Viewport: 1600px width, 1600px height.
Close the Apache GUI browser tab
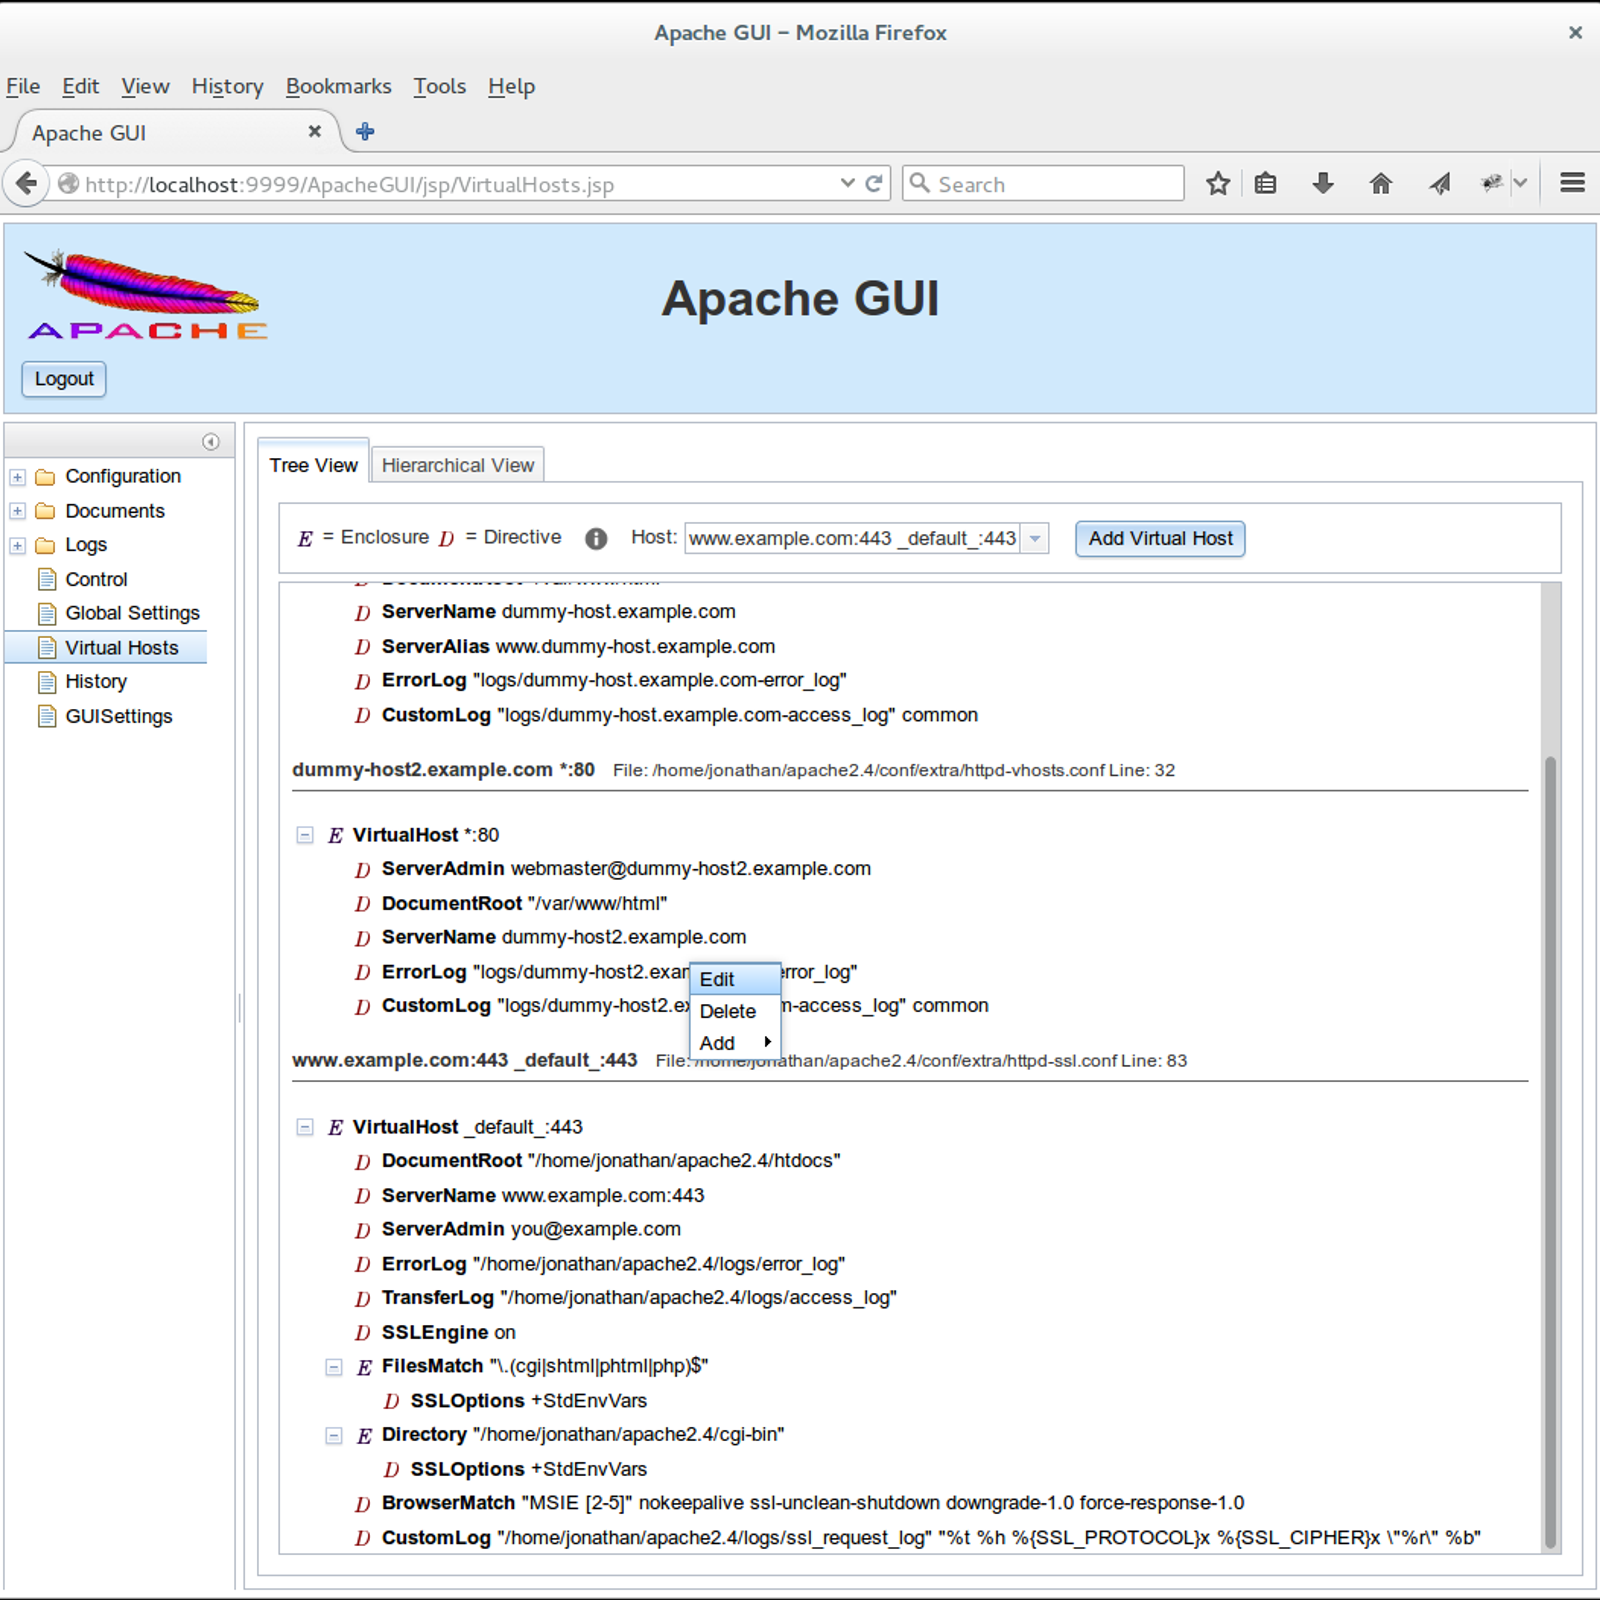pos(314,131)
